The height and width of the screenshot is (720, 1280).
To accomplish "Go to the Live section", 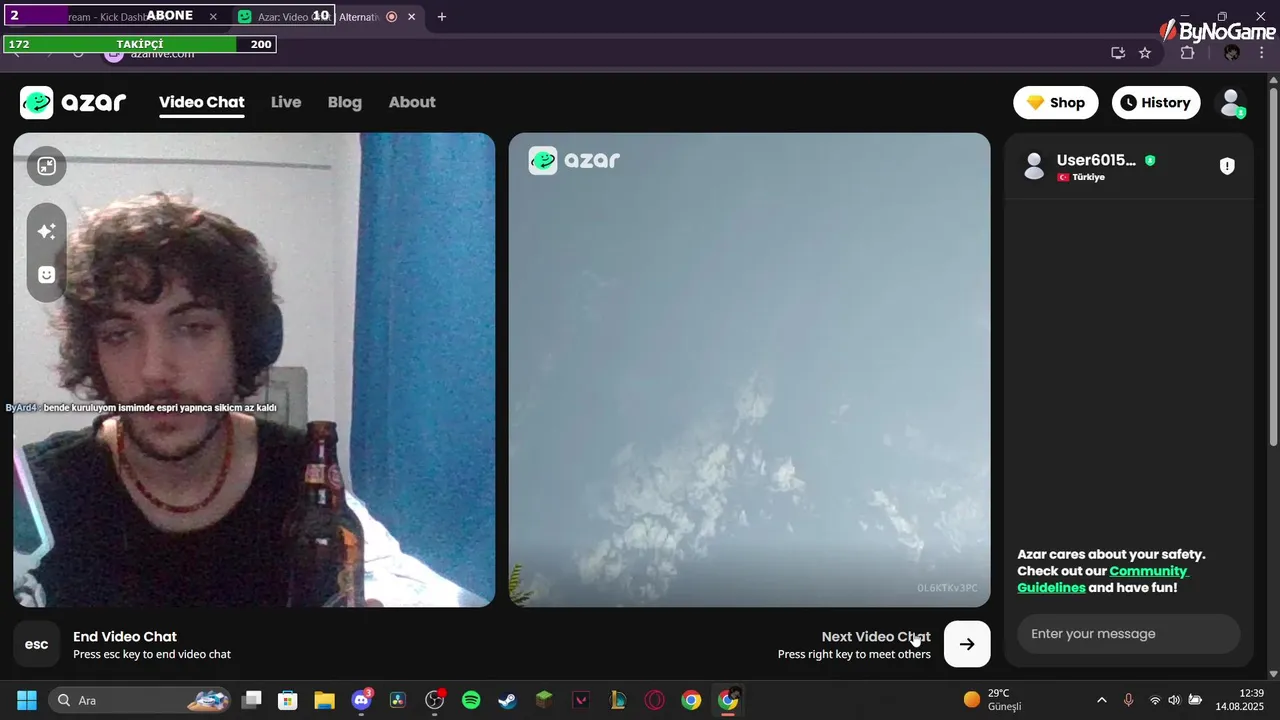I will pos(286,102).
